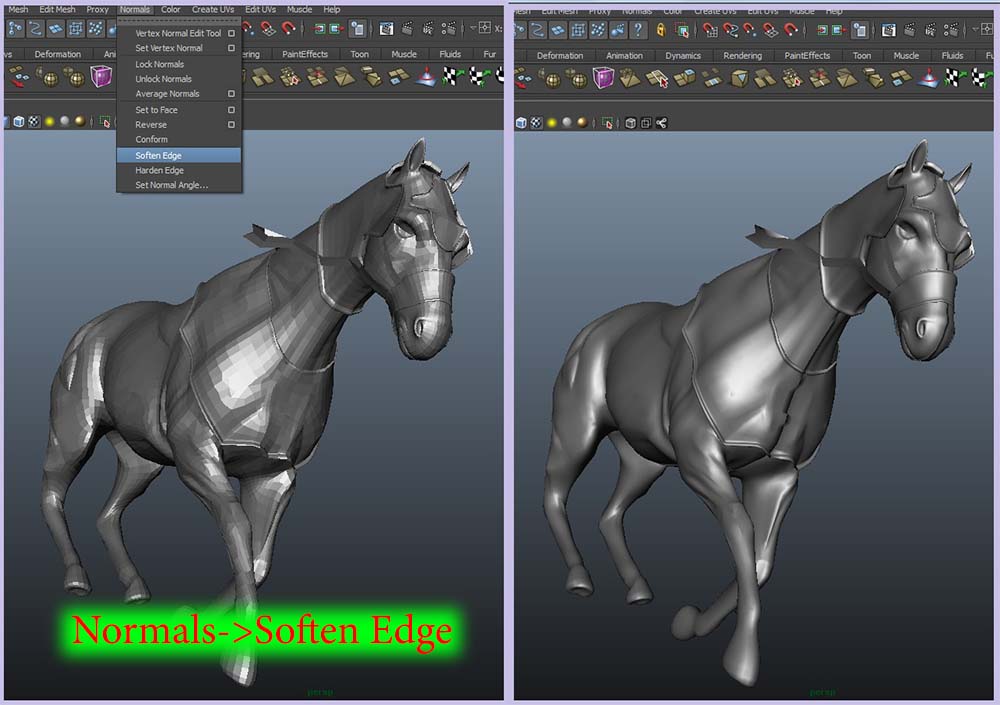Click select faces with cursor shelf icon, right
The image size is (1000, 705).
point(657,78)
